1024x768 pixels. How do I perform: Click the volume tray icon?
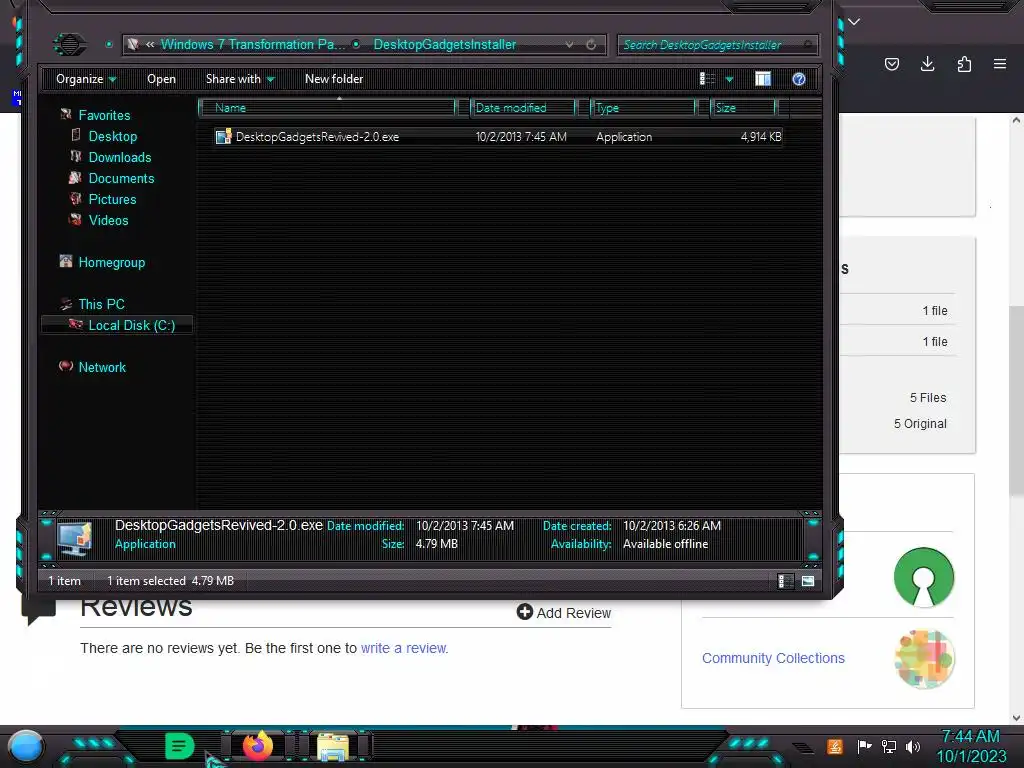click(913, 746)
